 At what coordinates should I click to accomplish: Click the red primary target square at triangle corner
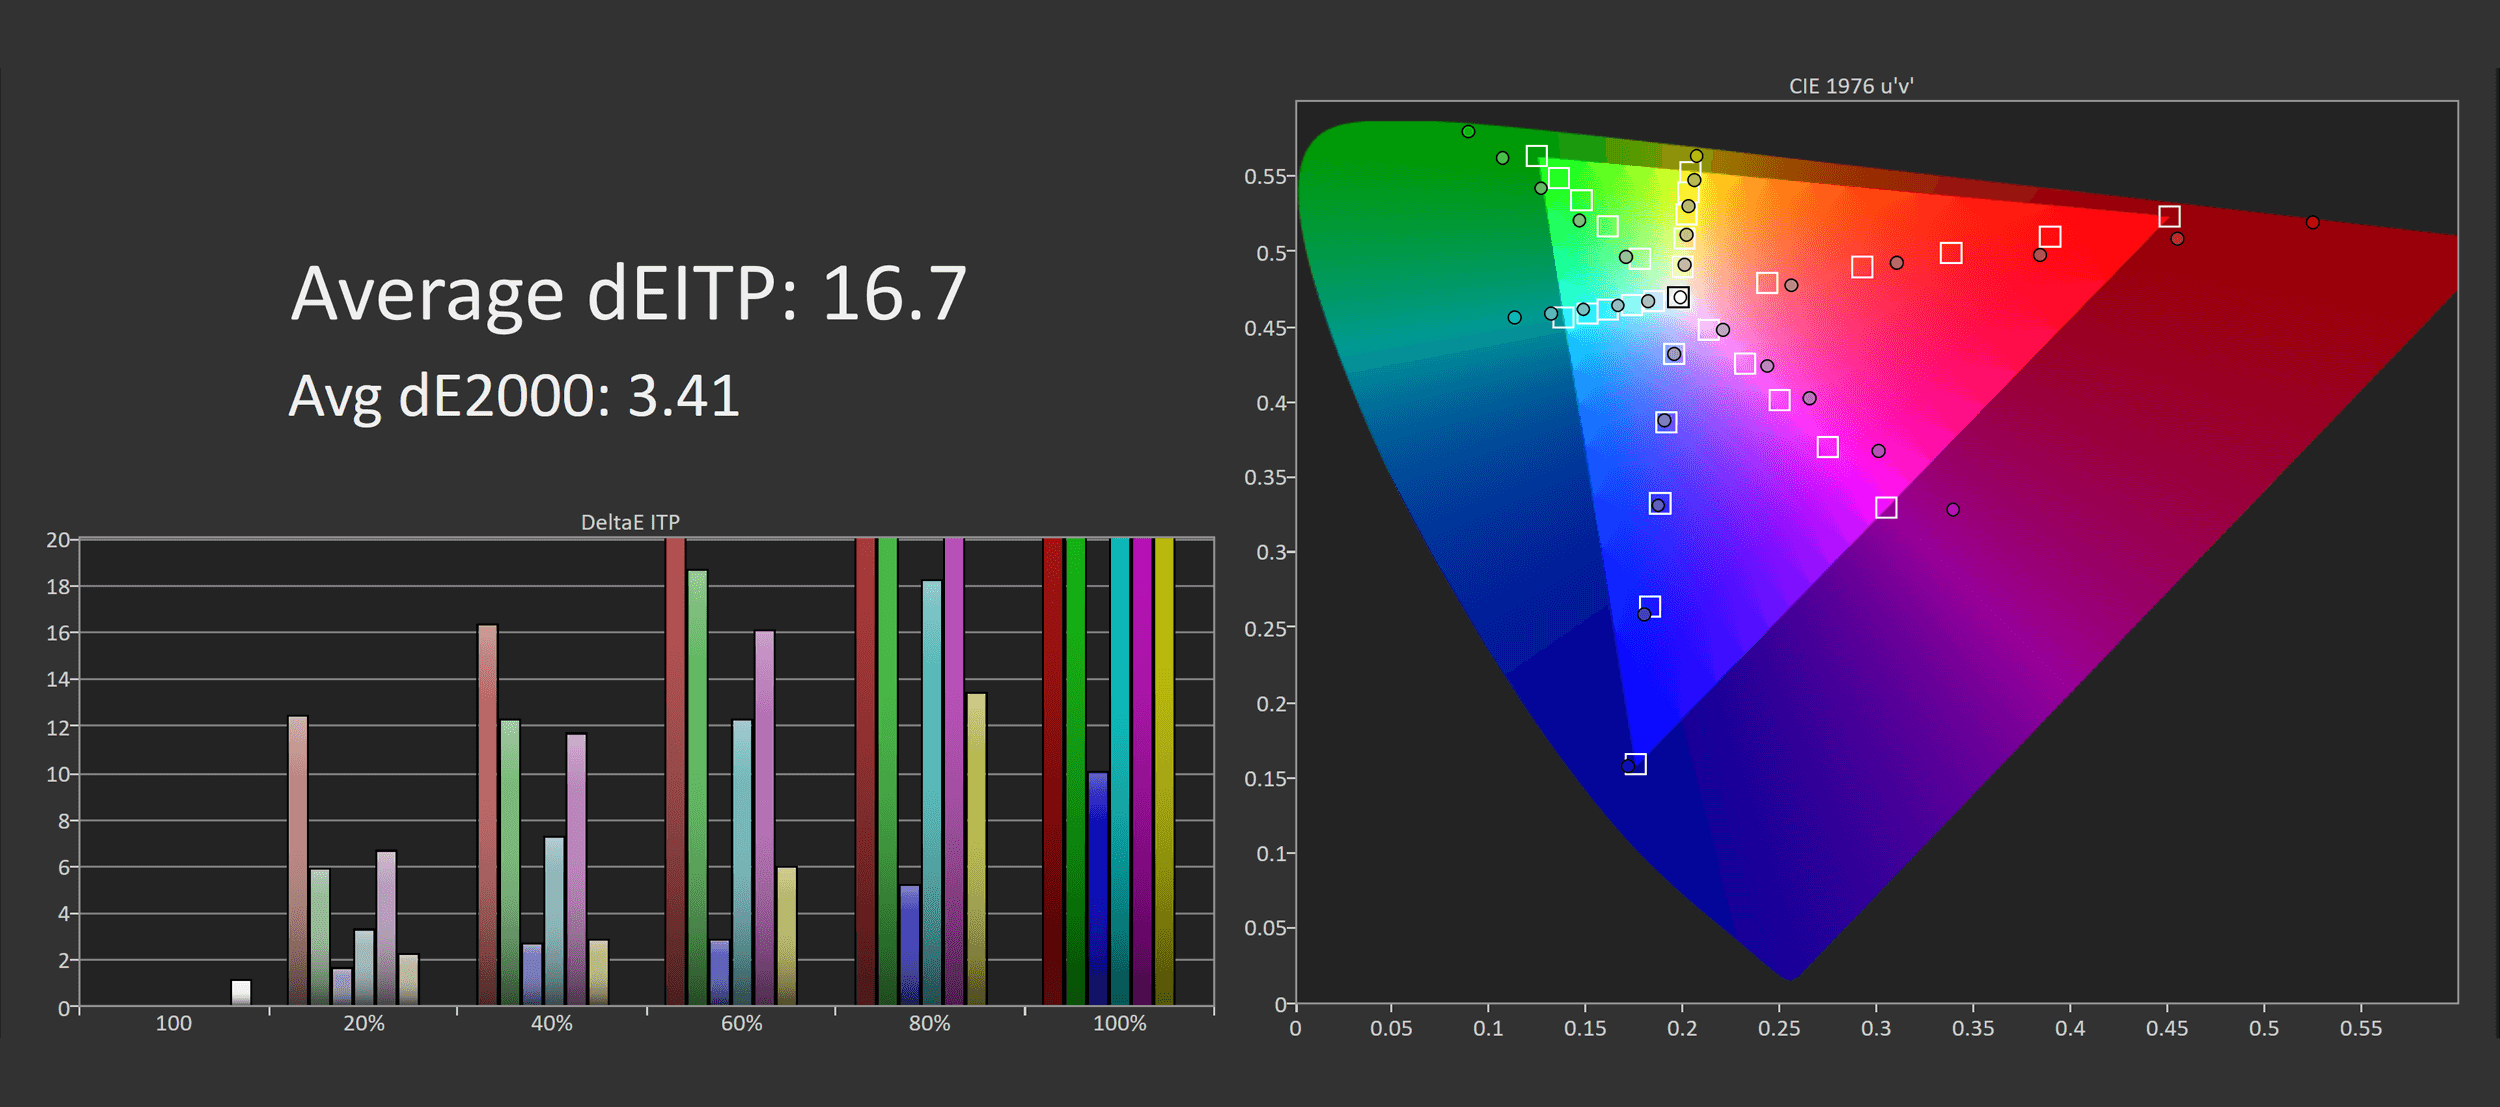(2169, 216)
